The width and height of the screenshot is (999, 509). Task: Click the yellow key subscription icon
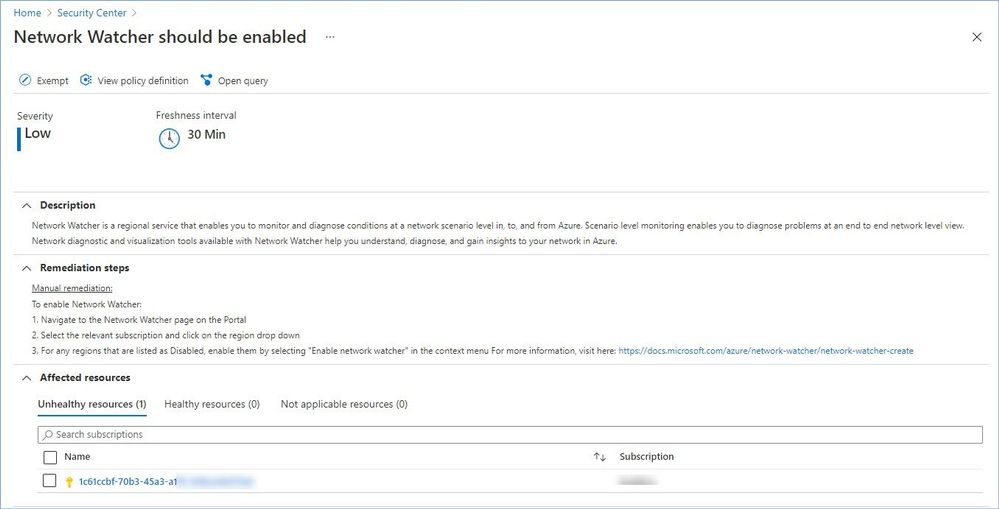click(69, 482)
